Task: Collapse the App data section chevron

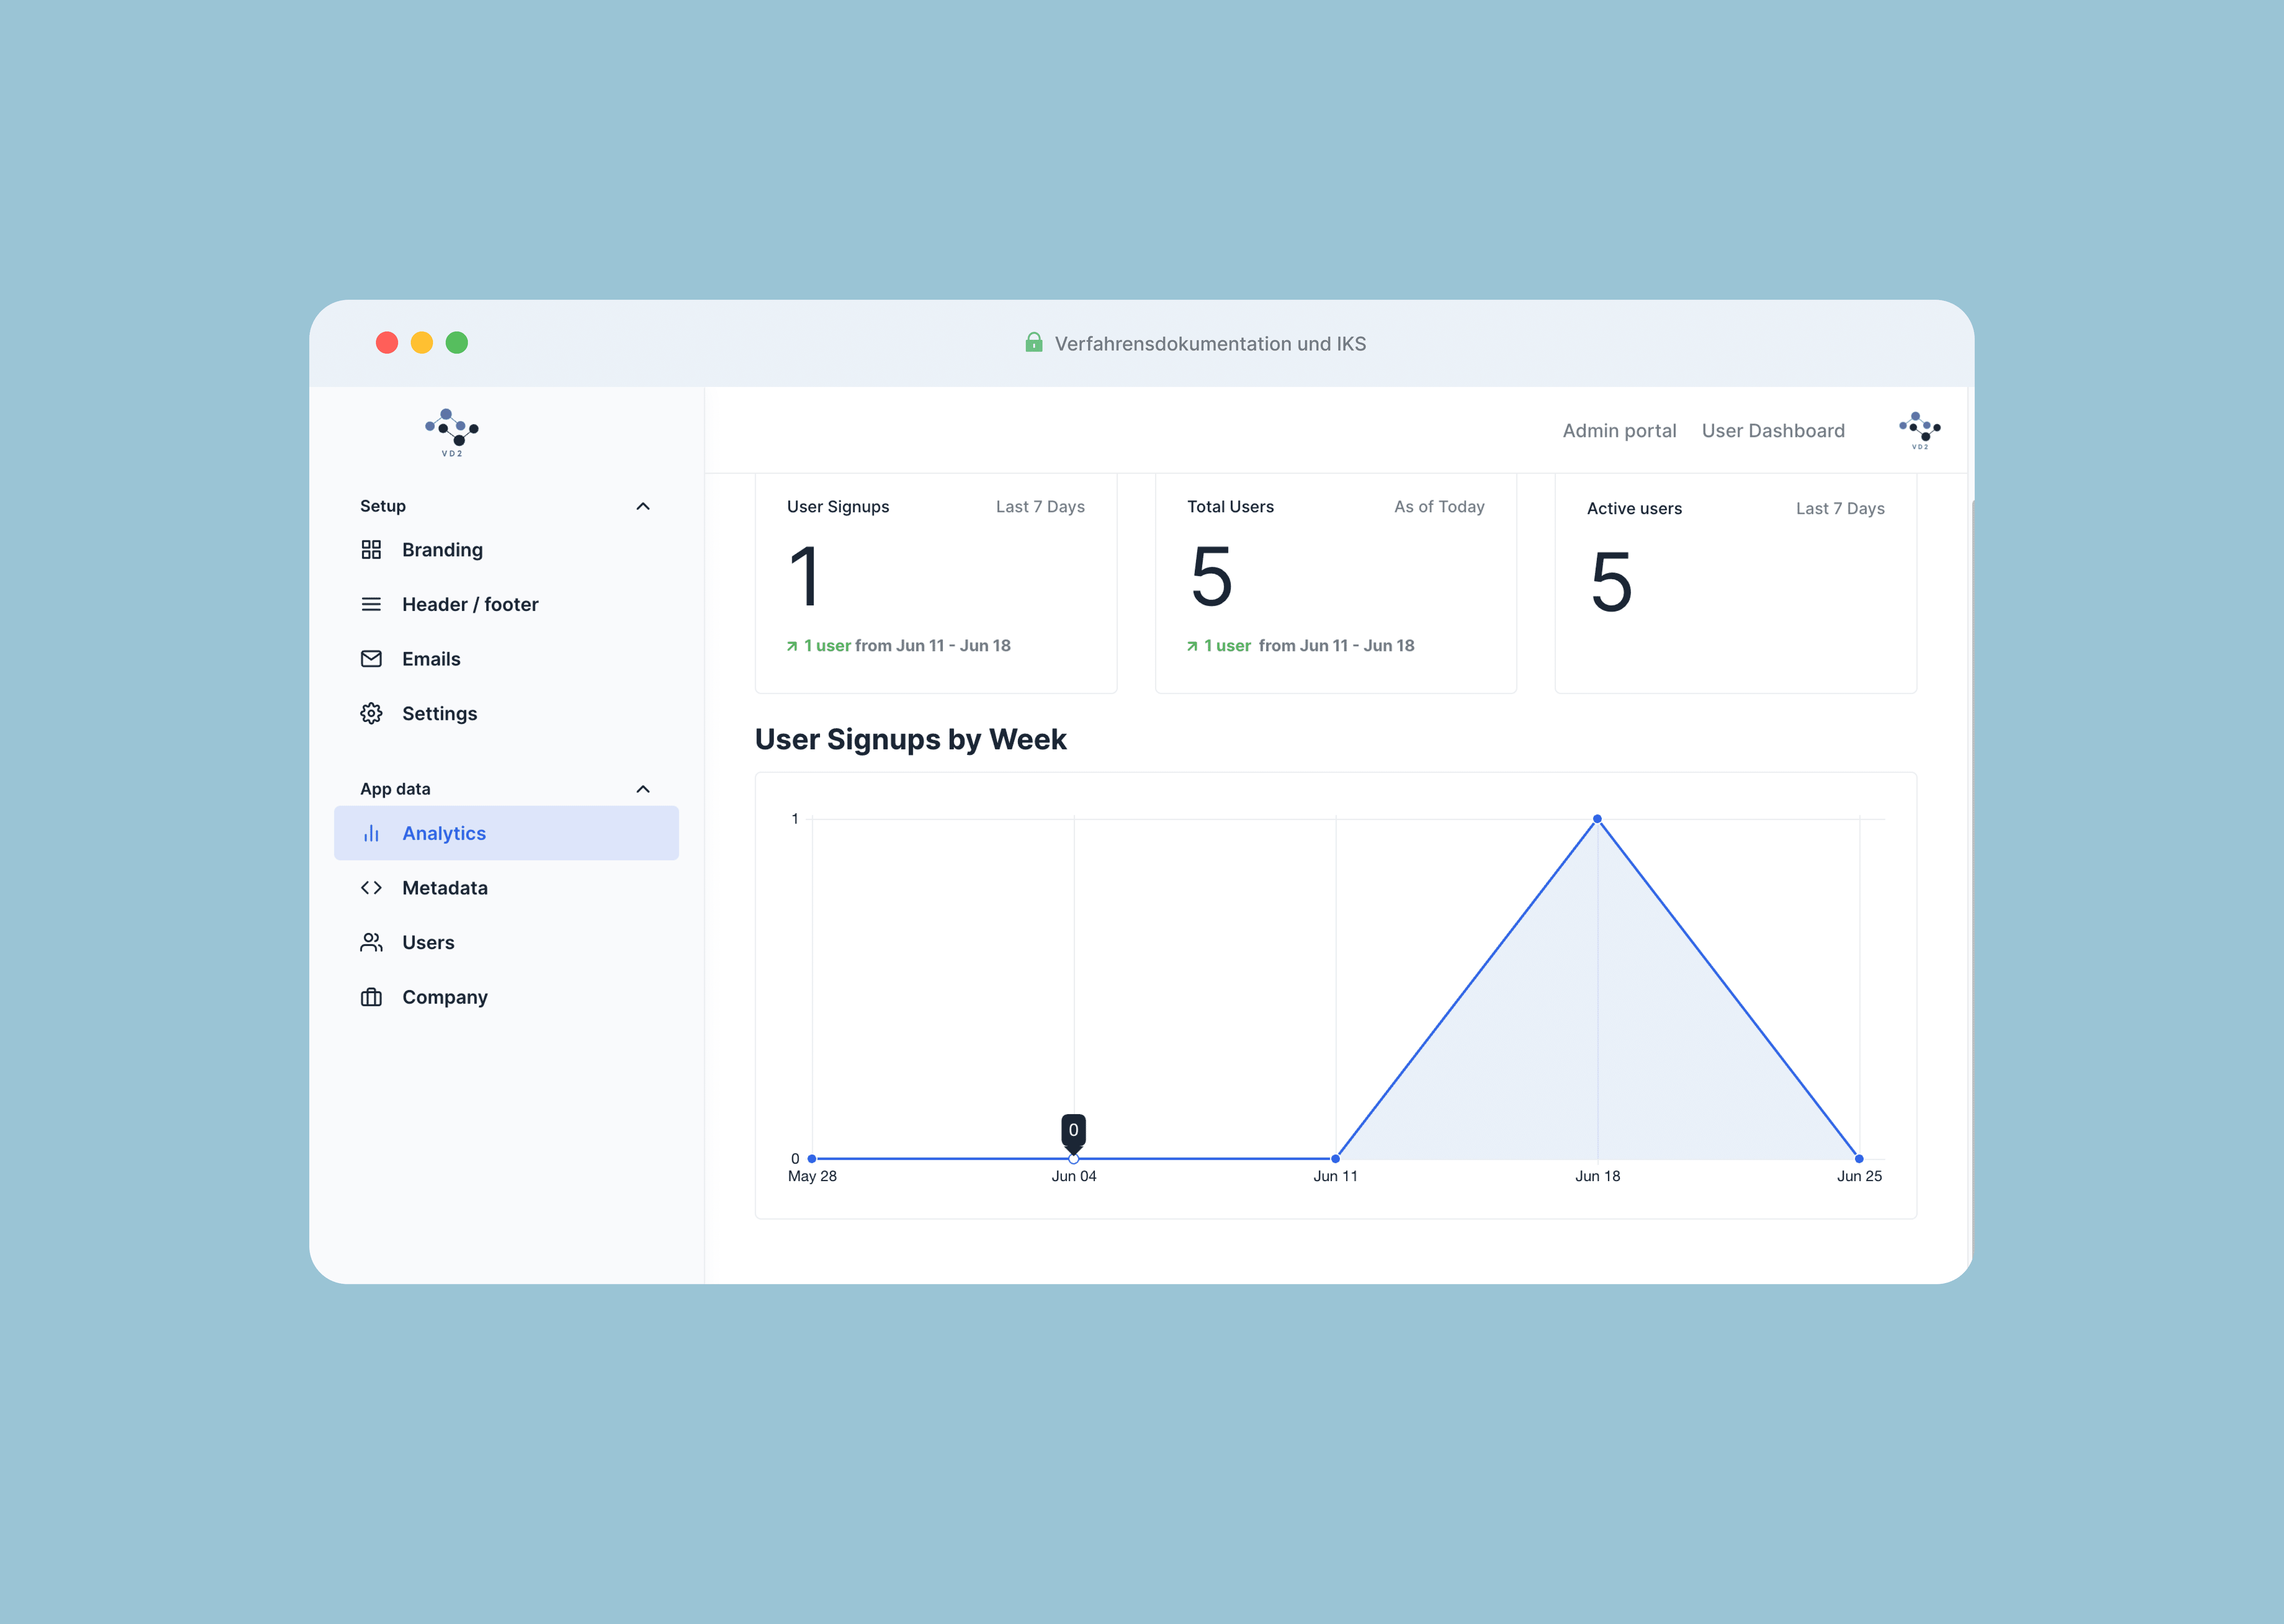Action: coord(643,789)
